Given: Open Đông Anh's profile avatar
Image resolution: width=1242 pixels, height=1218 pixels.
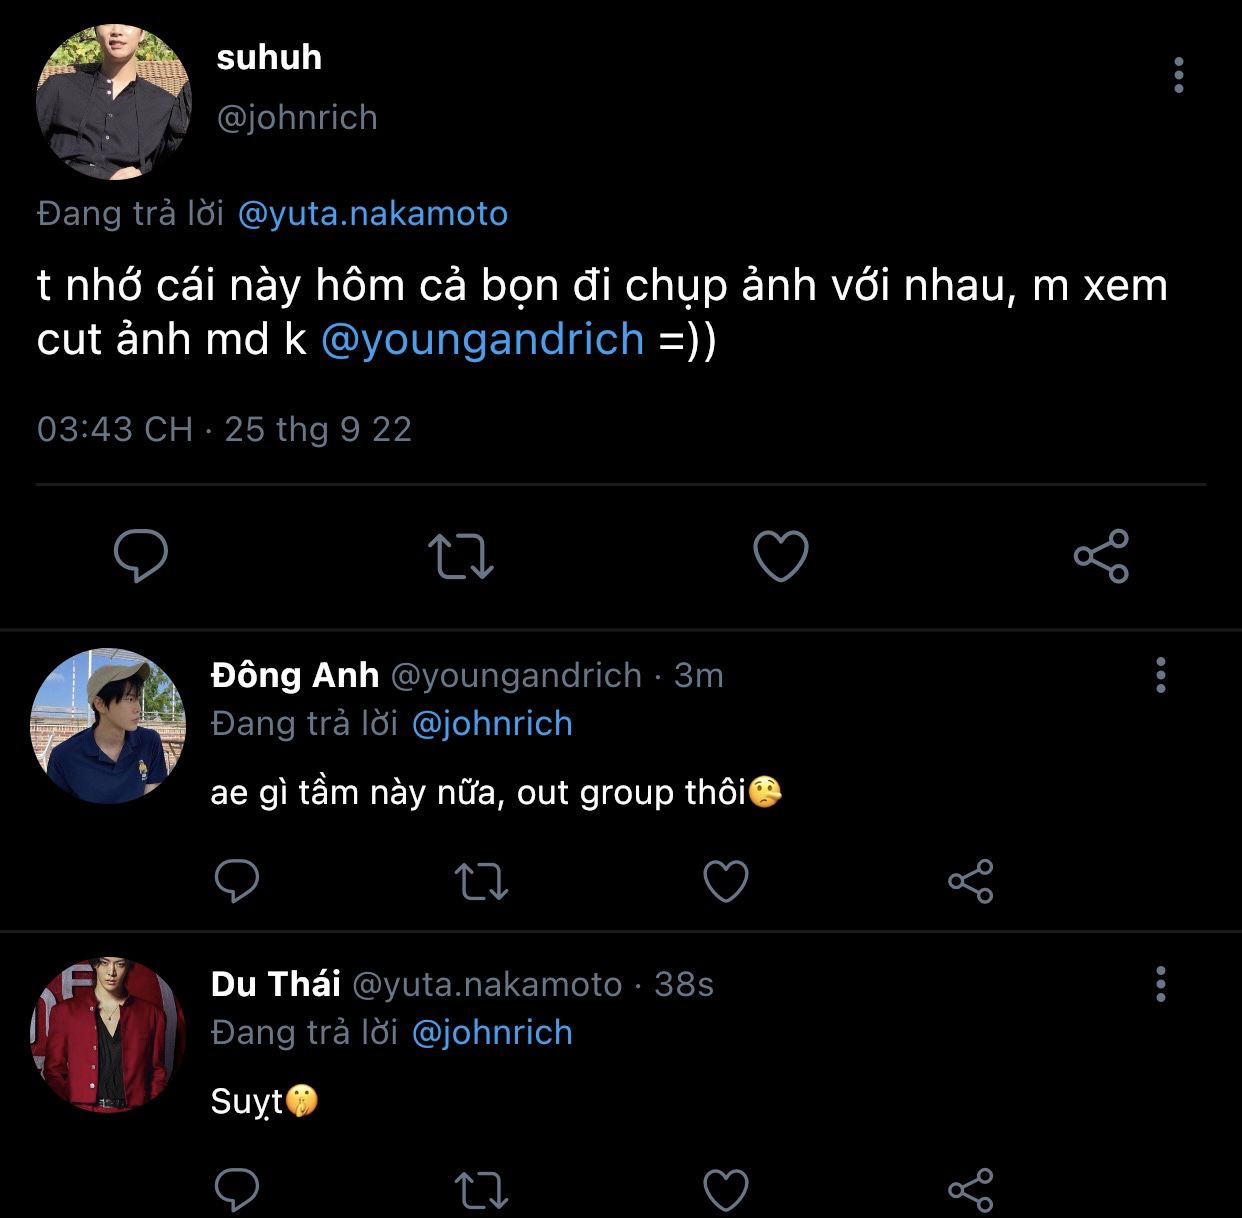Looking at the screenshot, I should (108, 726).
